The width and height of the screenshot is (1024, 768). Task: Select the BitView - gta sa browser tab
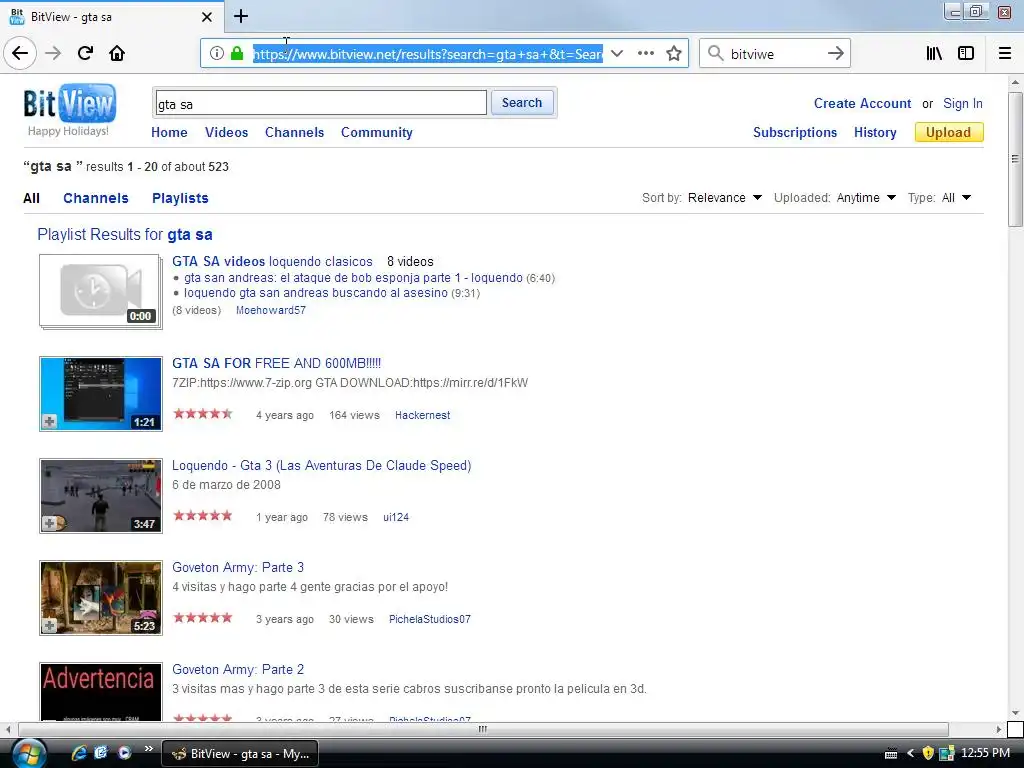pos(111,17)
